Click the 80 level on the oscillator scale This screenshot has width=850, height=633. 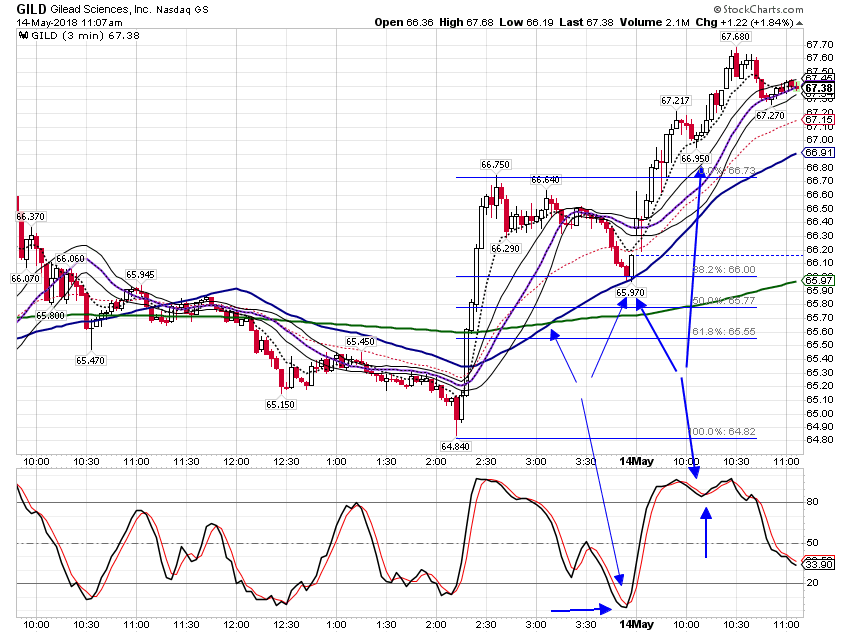click(x=812, y=502)
